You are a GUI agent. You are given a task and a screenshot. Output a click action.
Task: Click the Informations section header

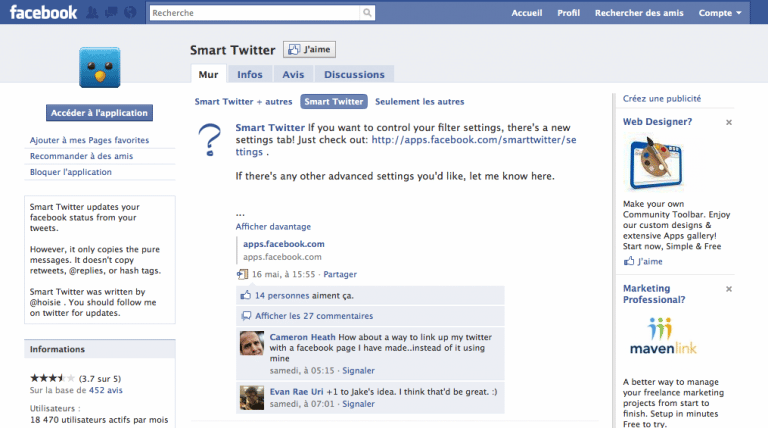pos(99,349)
